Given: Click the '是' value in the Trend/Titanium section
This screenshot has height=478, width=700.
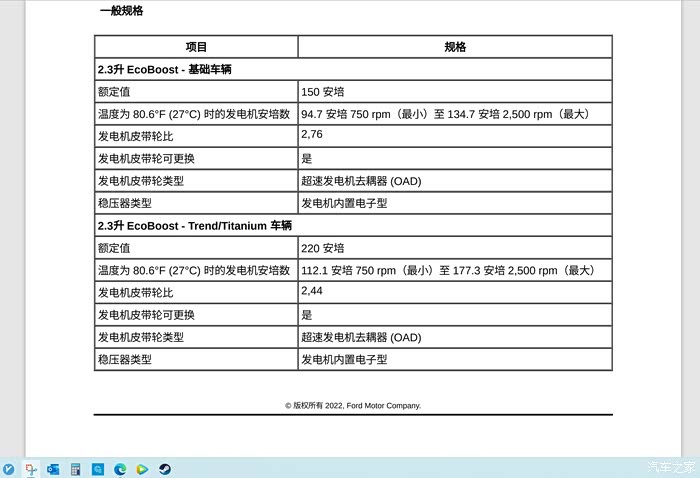Looking at the screenshot, I should point(306,315).
